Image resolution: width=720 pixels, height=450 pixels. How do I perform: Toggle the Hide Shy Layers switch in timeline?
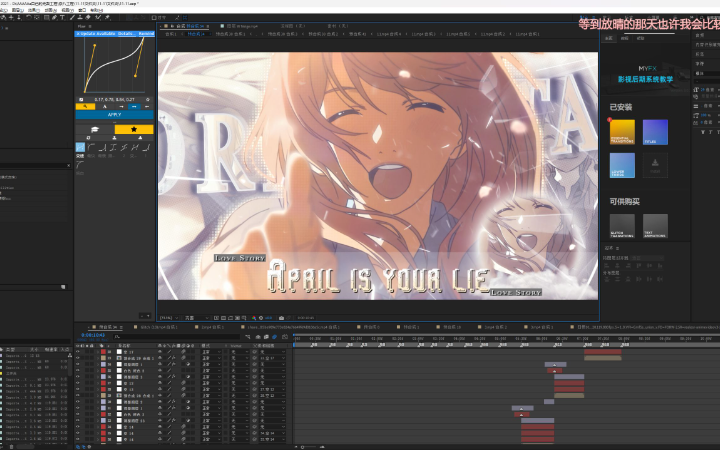click(x=258, y=337)
